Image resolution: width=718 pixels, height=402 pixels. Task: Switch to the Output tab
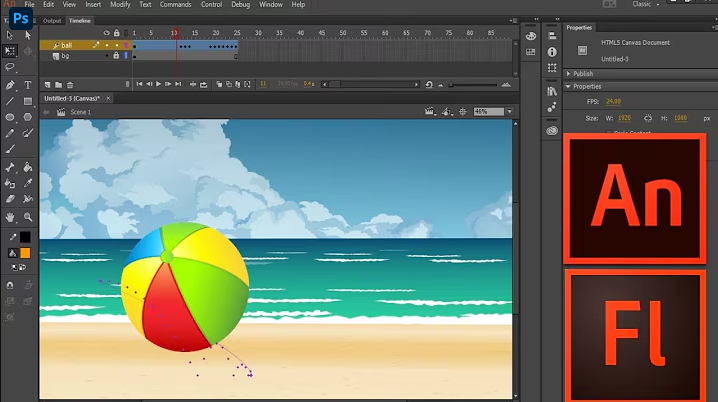pos(52,21)
